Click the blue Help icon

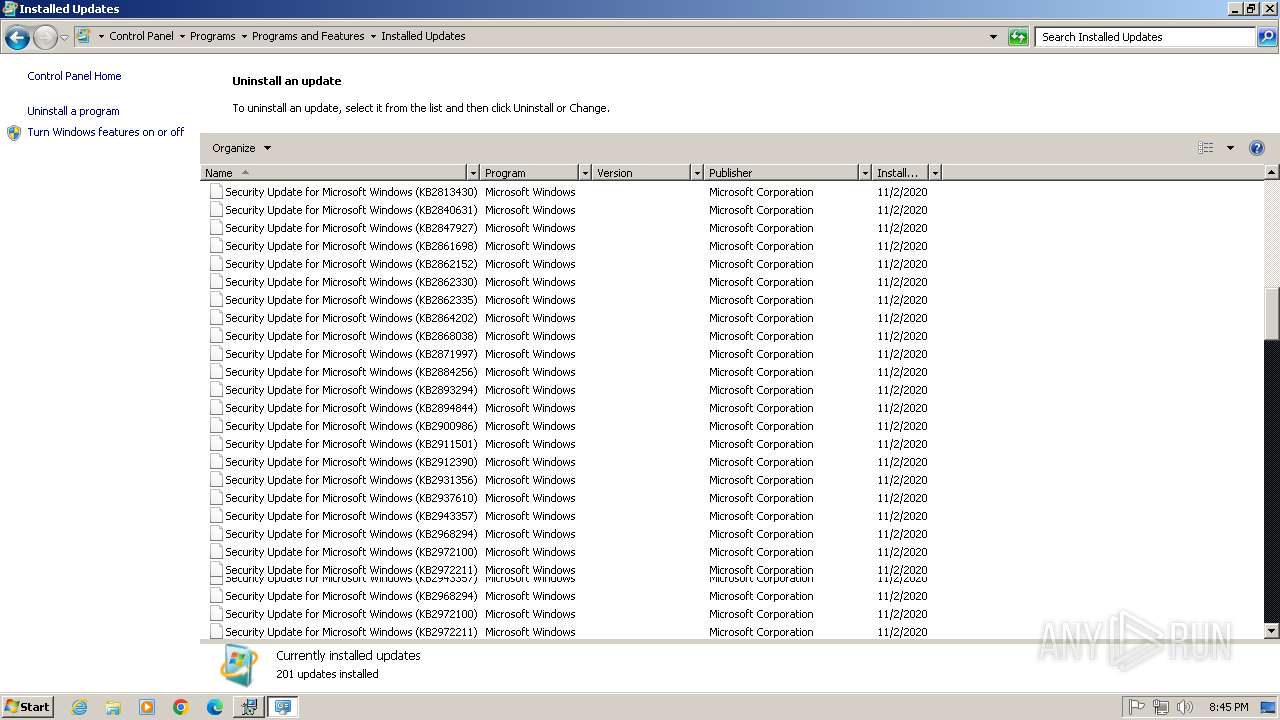1257,148
